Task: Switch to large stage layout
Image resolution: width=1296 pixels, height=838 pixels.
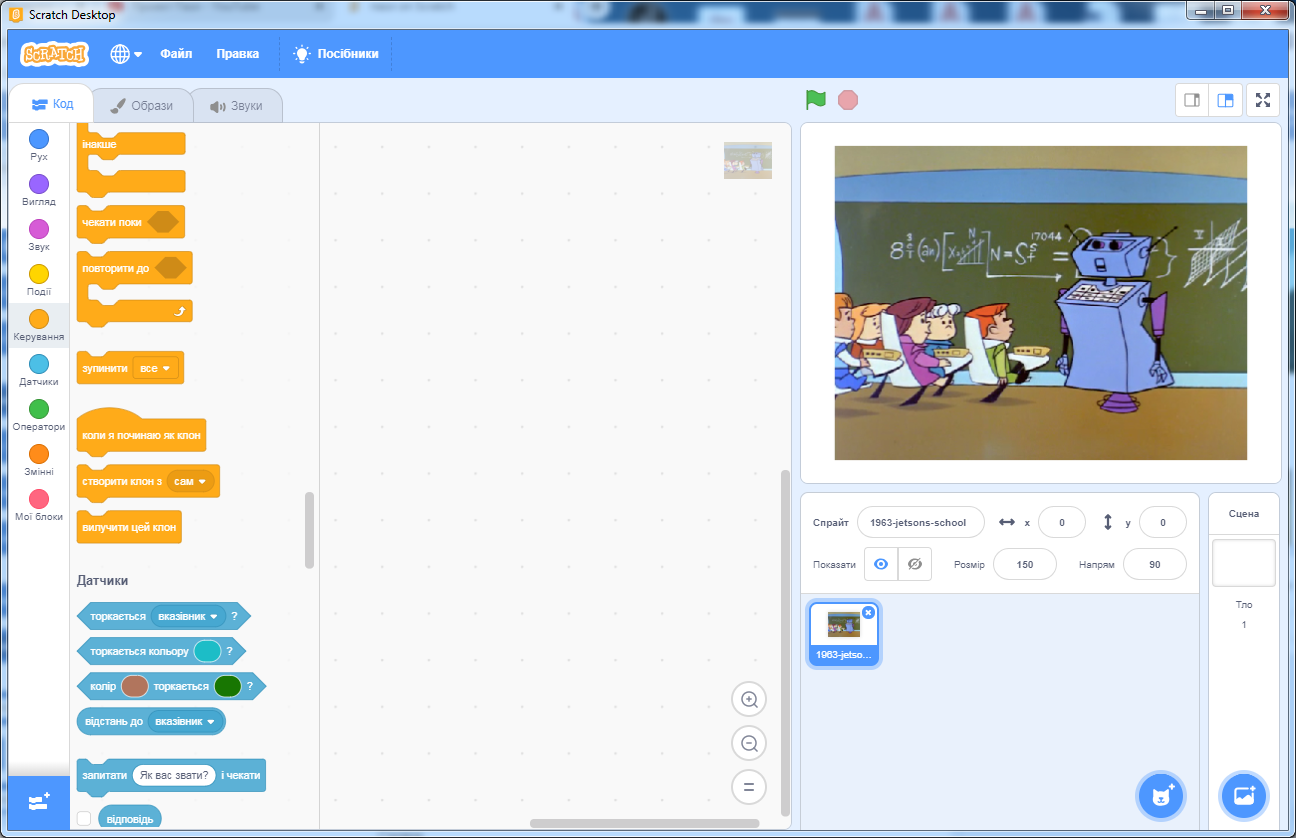Action: (1225, 100)
